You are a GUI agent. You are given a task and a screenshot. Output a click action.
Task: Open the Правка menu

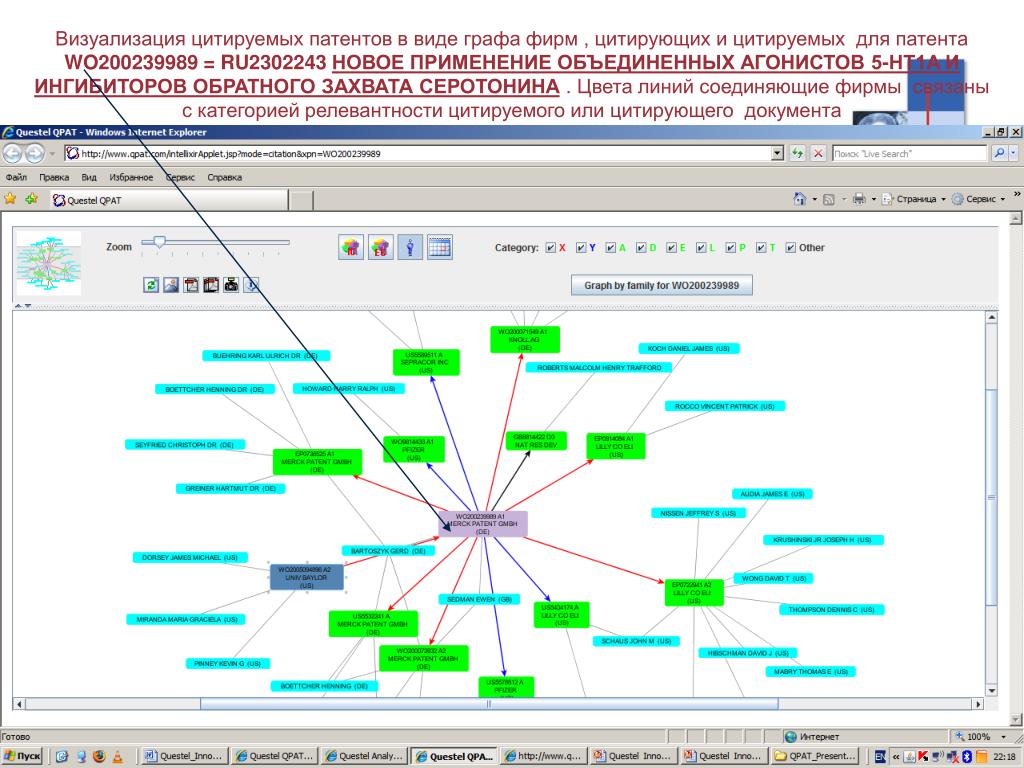[54, 178]
